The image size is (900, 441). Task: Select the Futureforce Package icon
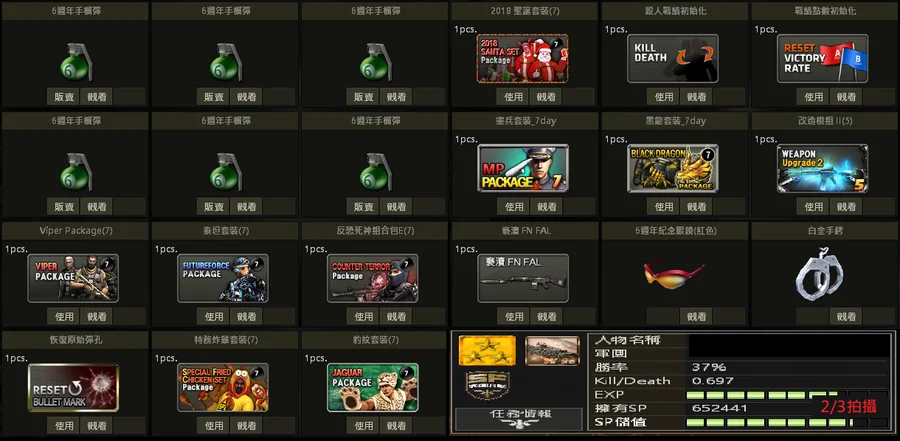pos(223,278)
